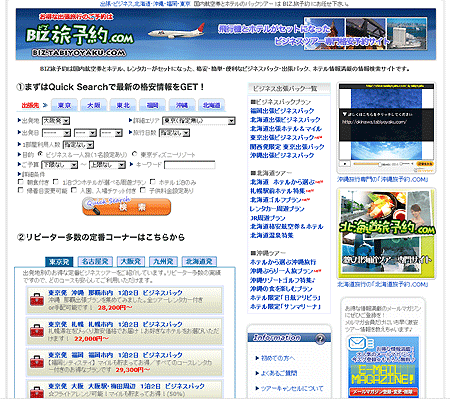Open the レンタカー周遊プラン link
Viewport: 450px width, 399px height.
[277, 209]
